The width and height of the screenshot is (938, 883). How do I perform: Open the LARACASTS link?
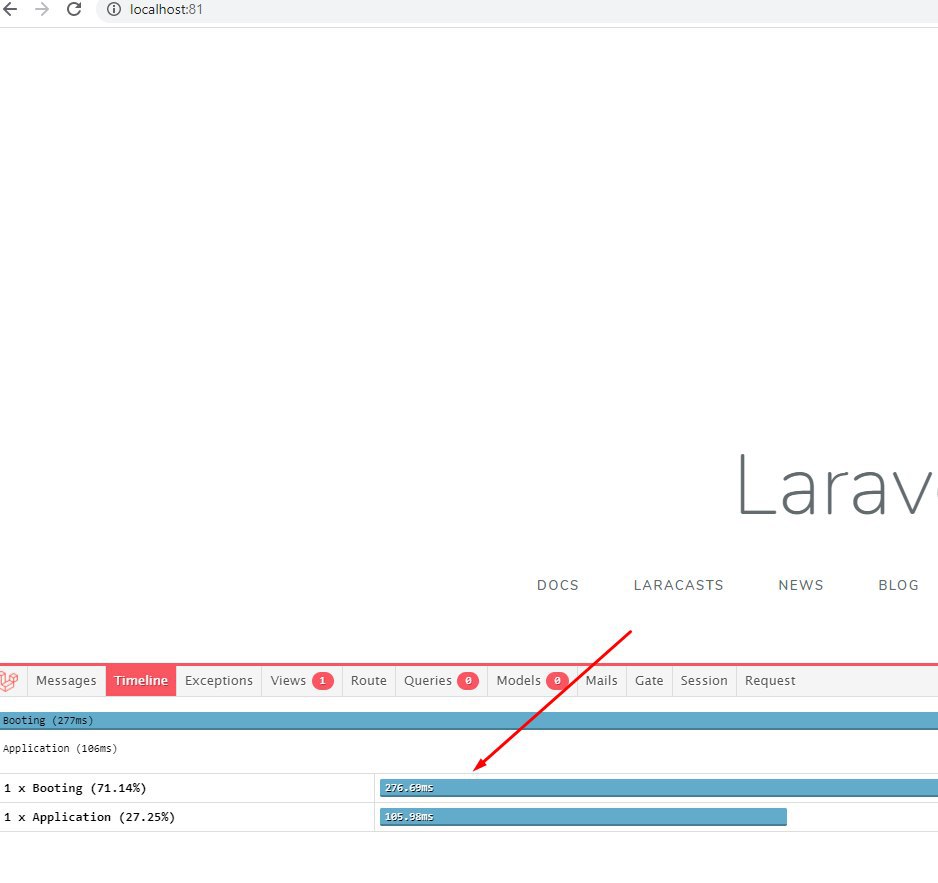678,585
